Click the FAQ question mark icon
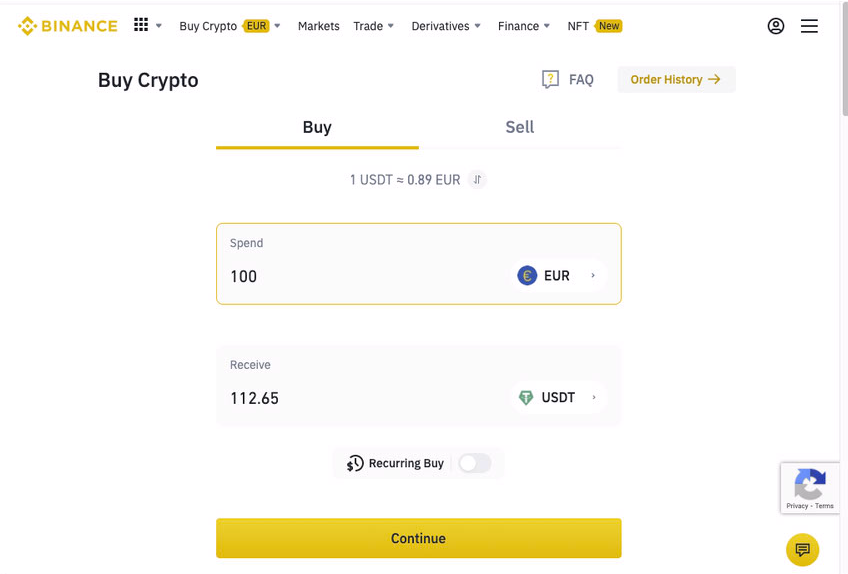Viewport: 848px width, 574px height. point(550,80)
